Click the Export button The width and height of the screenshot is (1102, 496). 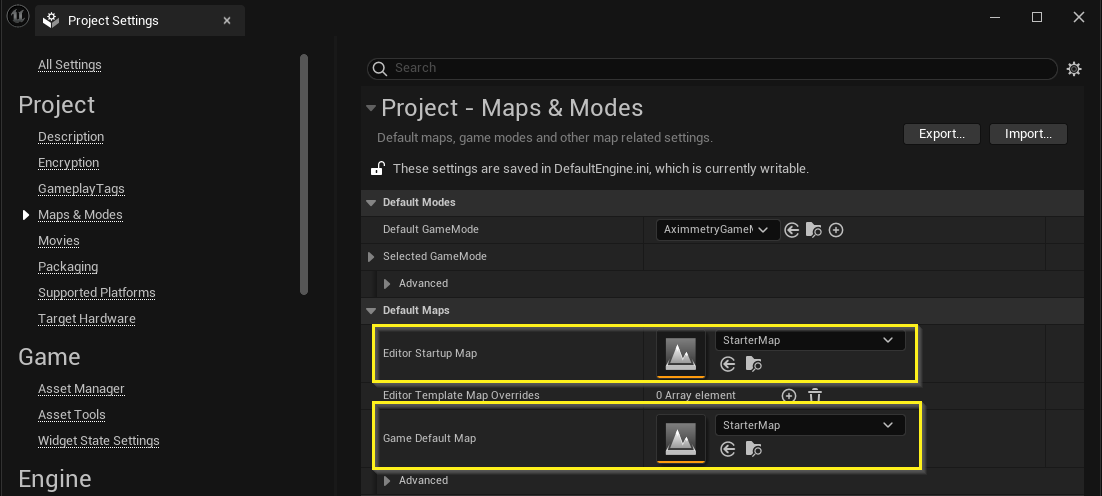point(941,134)
